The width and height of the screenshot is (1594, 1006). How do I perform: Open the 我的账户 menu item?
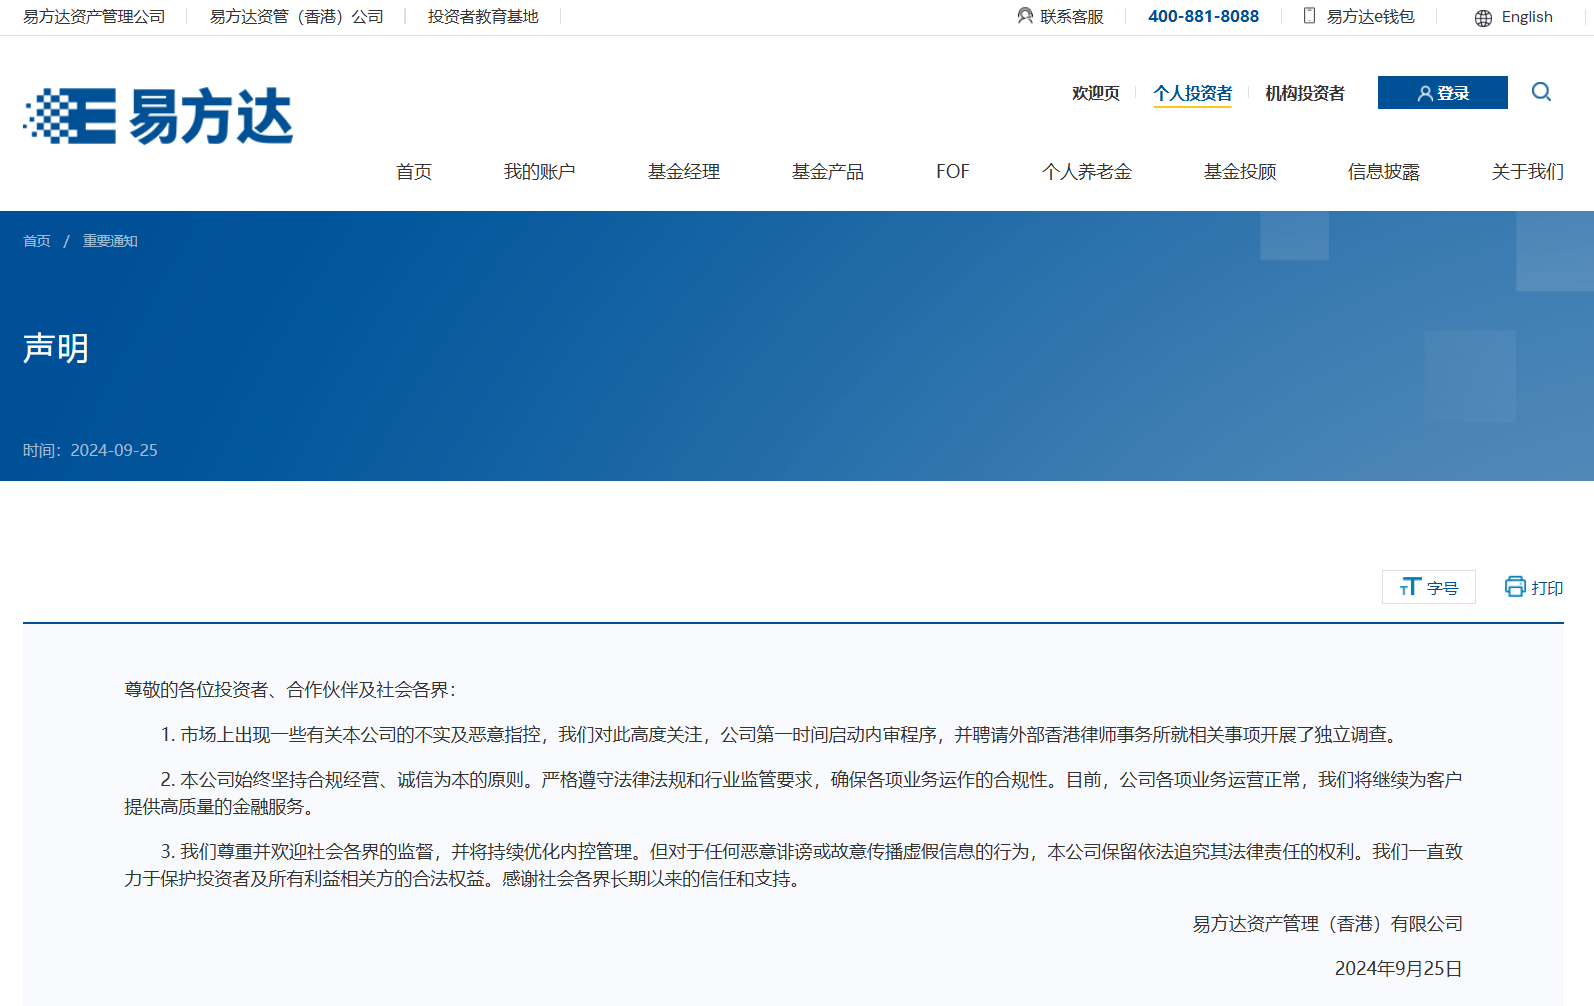point(539,172)
